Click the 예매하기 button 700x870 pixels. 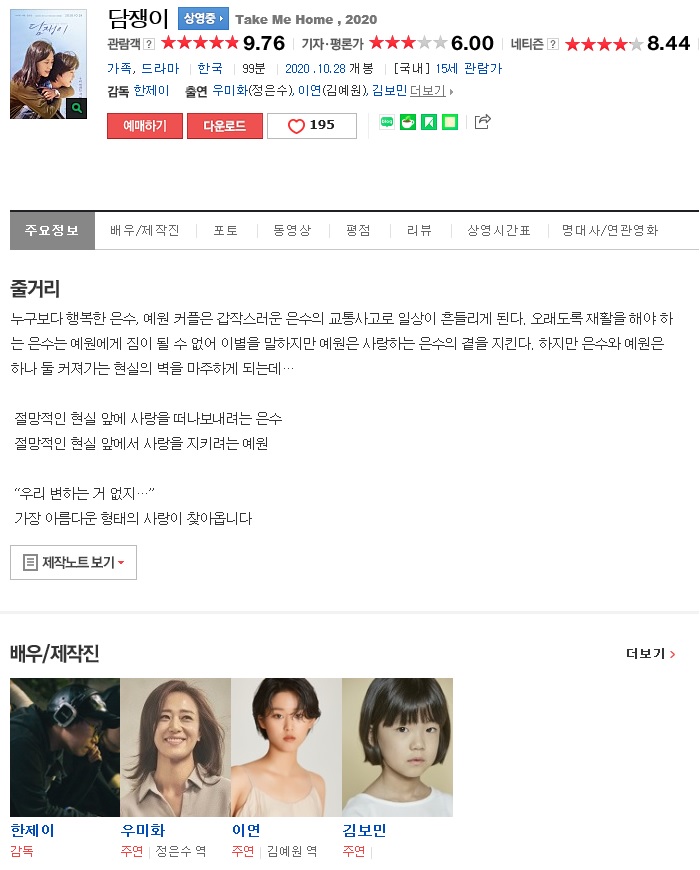(x=145, y=126)
